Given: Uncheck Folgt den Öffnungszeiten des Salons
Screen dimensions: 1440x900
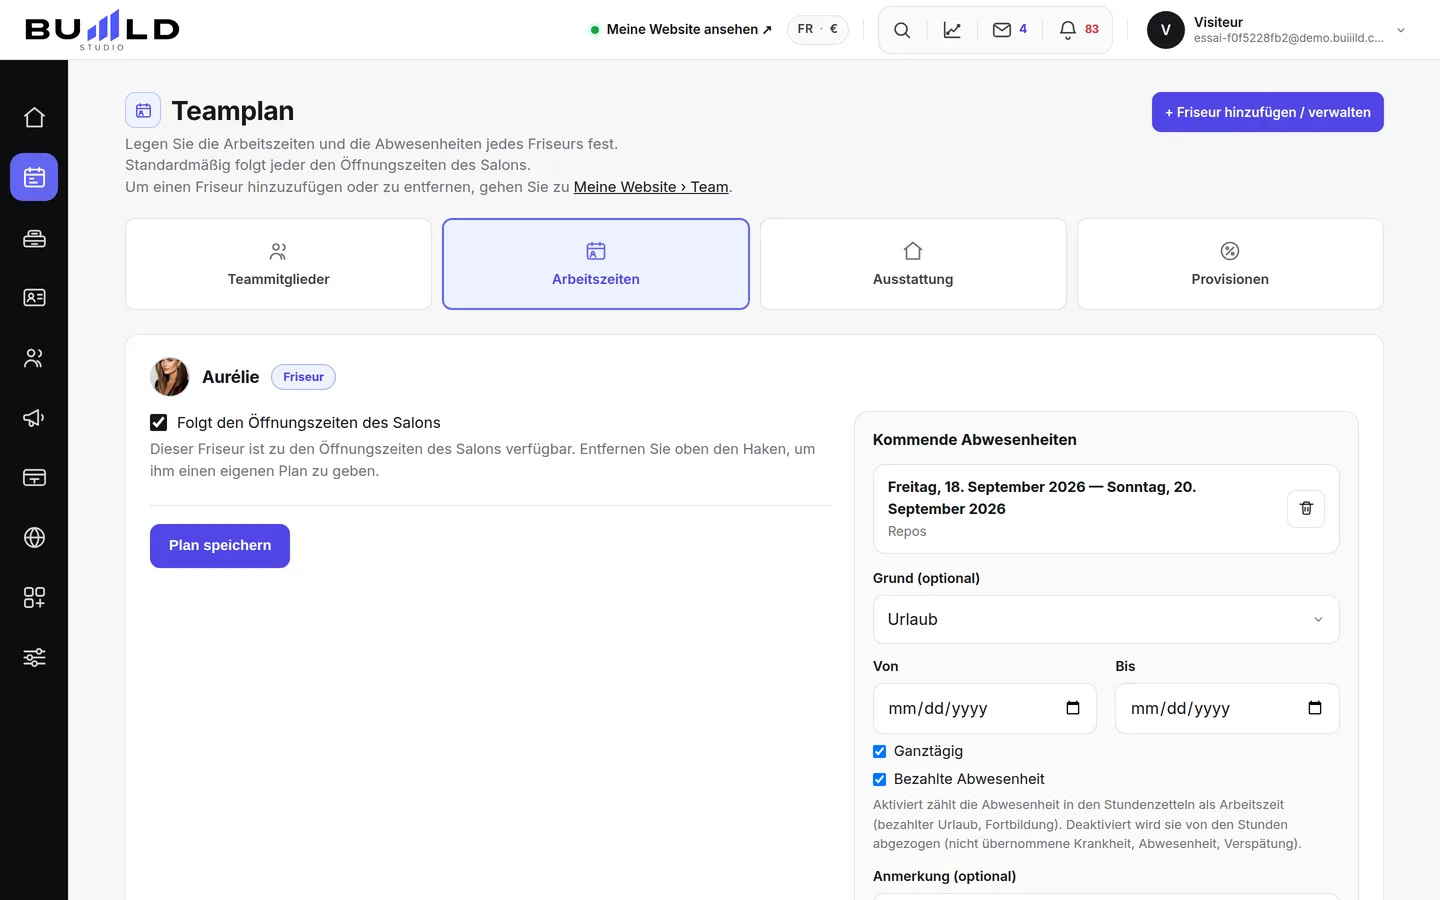Looking at the screenshot, I should coord(158,423).
